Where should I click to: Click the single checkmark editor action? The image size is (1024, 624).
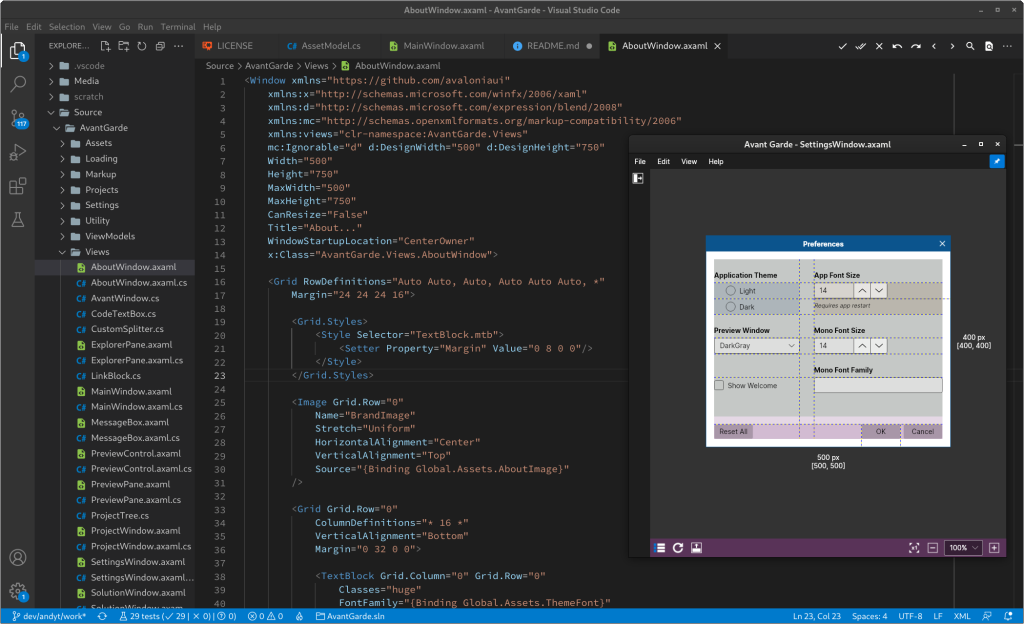point(842,46)
